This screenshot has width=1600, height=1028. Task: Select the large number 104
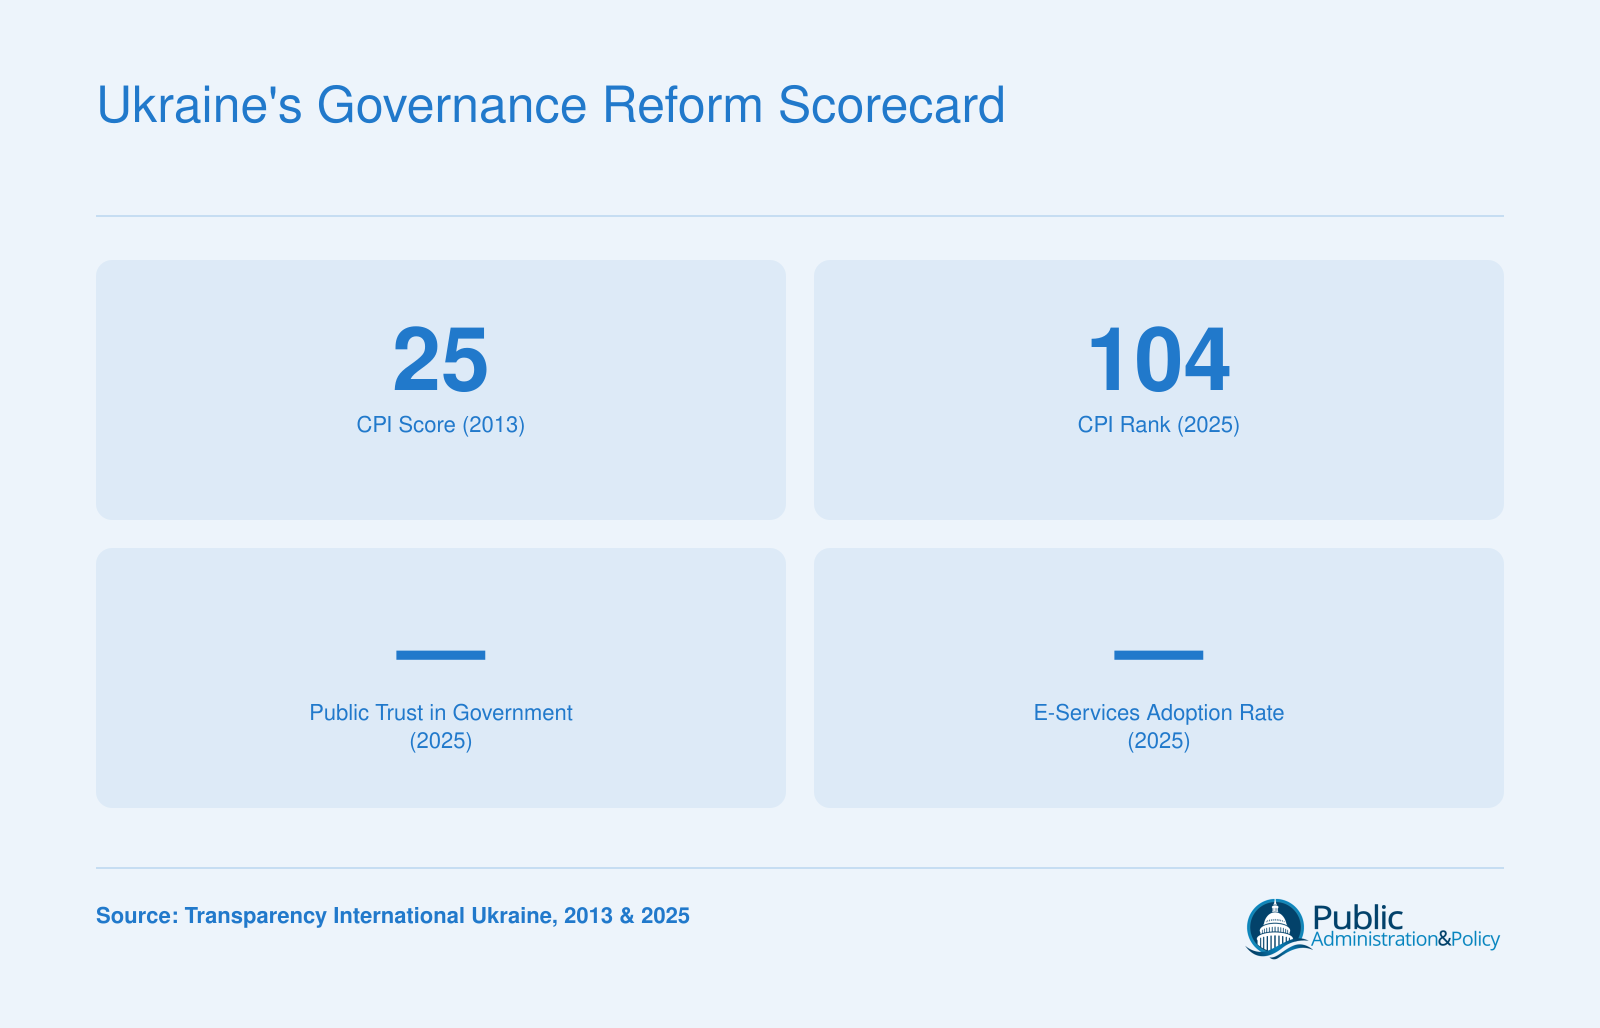tap(1159, 360)
